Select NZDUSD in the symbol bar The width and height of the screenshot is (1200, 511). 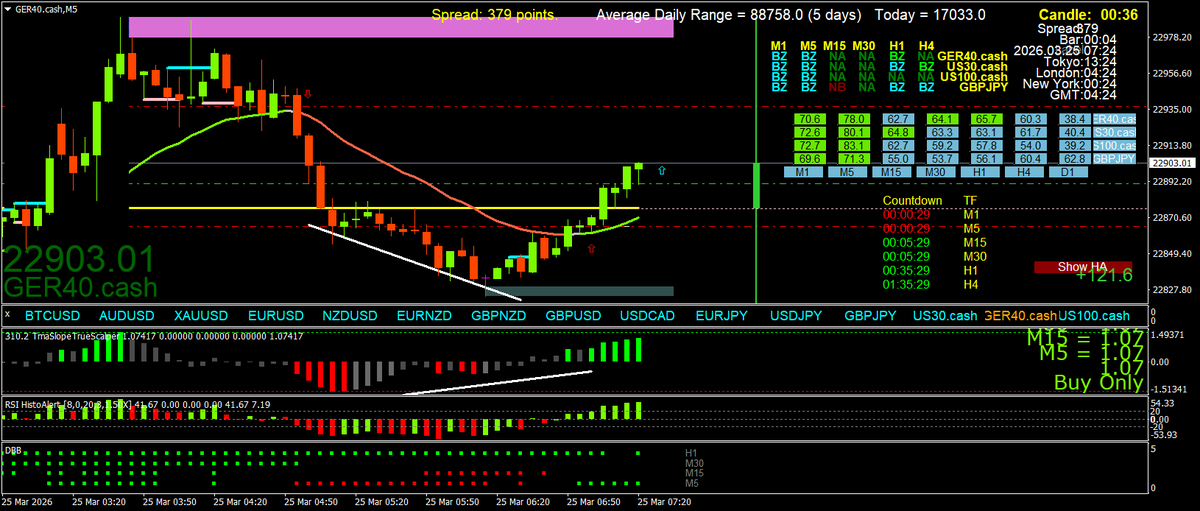tap(351, 316)
